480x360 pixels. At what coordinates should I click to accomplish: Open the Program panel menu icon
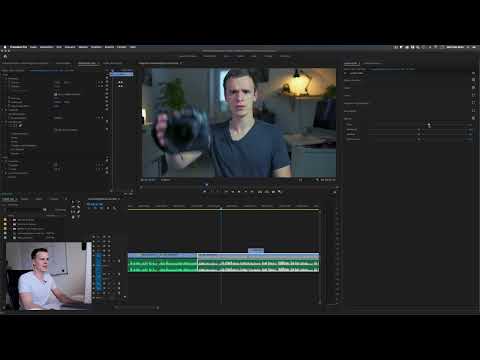point(181,63)
